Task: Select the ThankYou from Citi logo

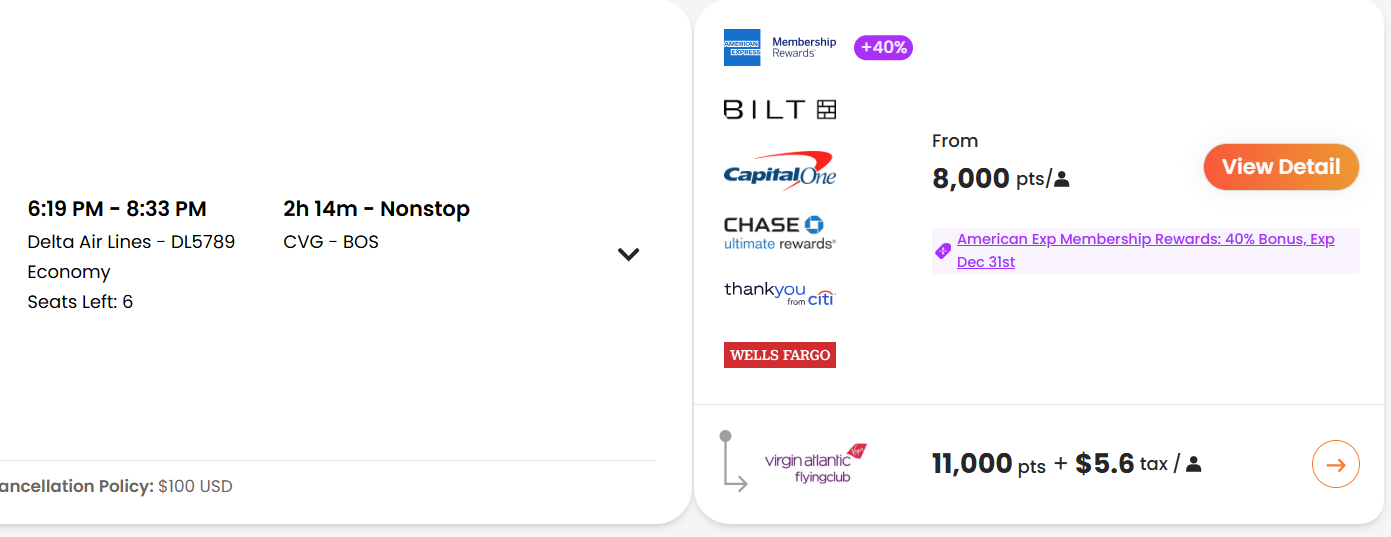Action: tap(779, 293)
